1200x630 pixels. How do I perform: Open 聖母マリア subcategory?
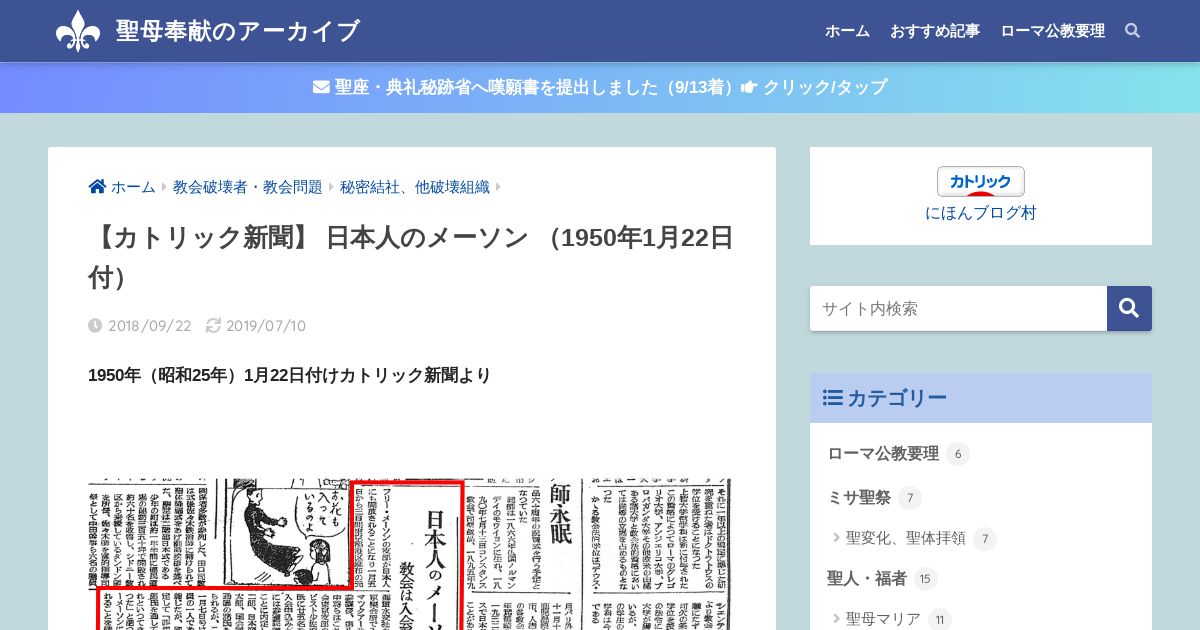[883, 619]
